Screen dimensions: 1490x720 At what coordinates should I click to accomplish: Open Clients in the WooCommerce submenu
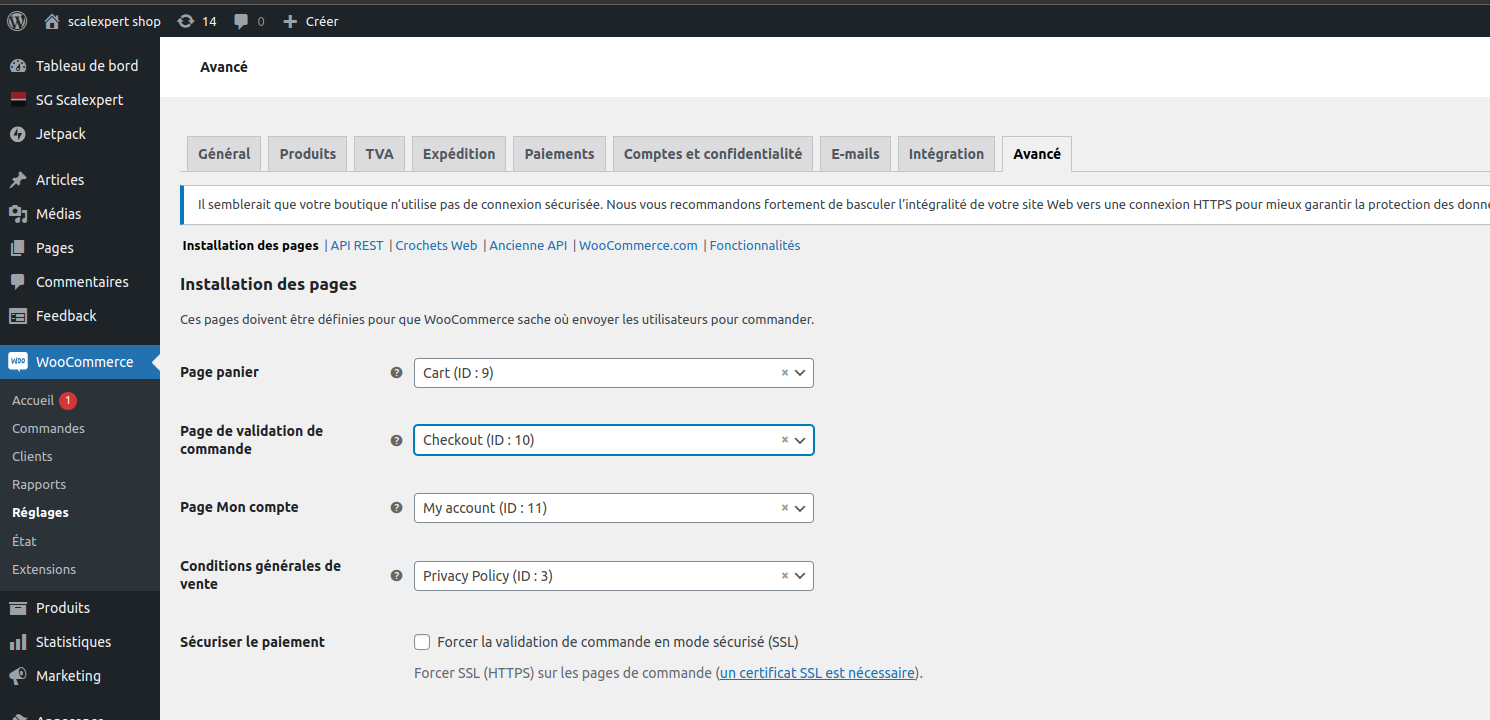[x=32, y=456]
